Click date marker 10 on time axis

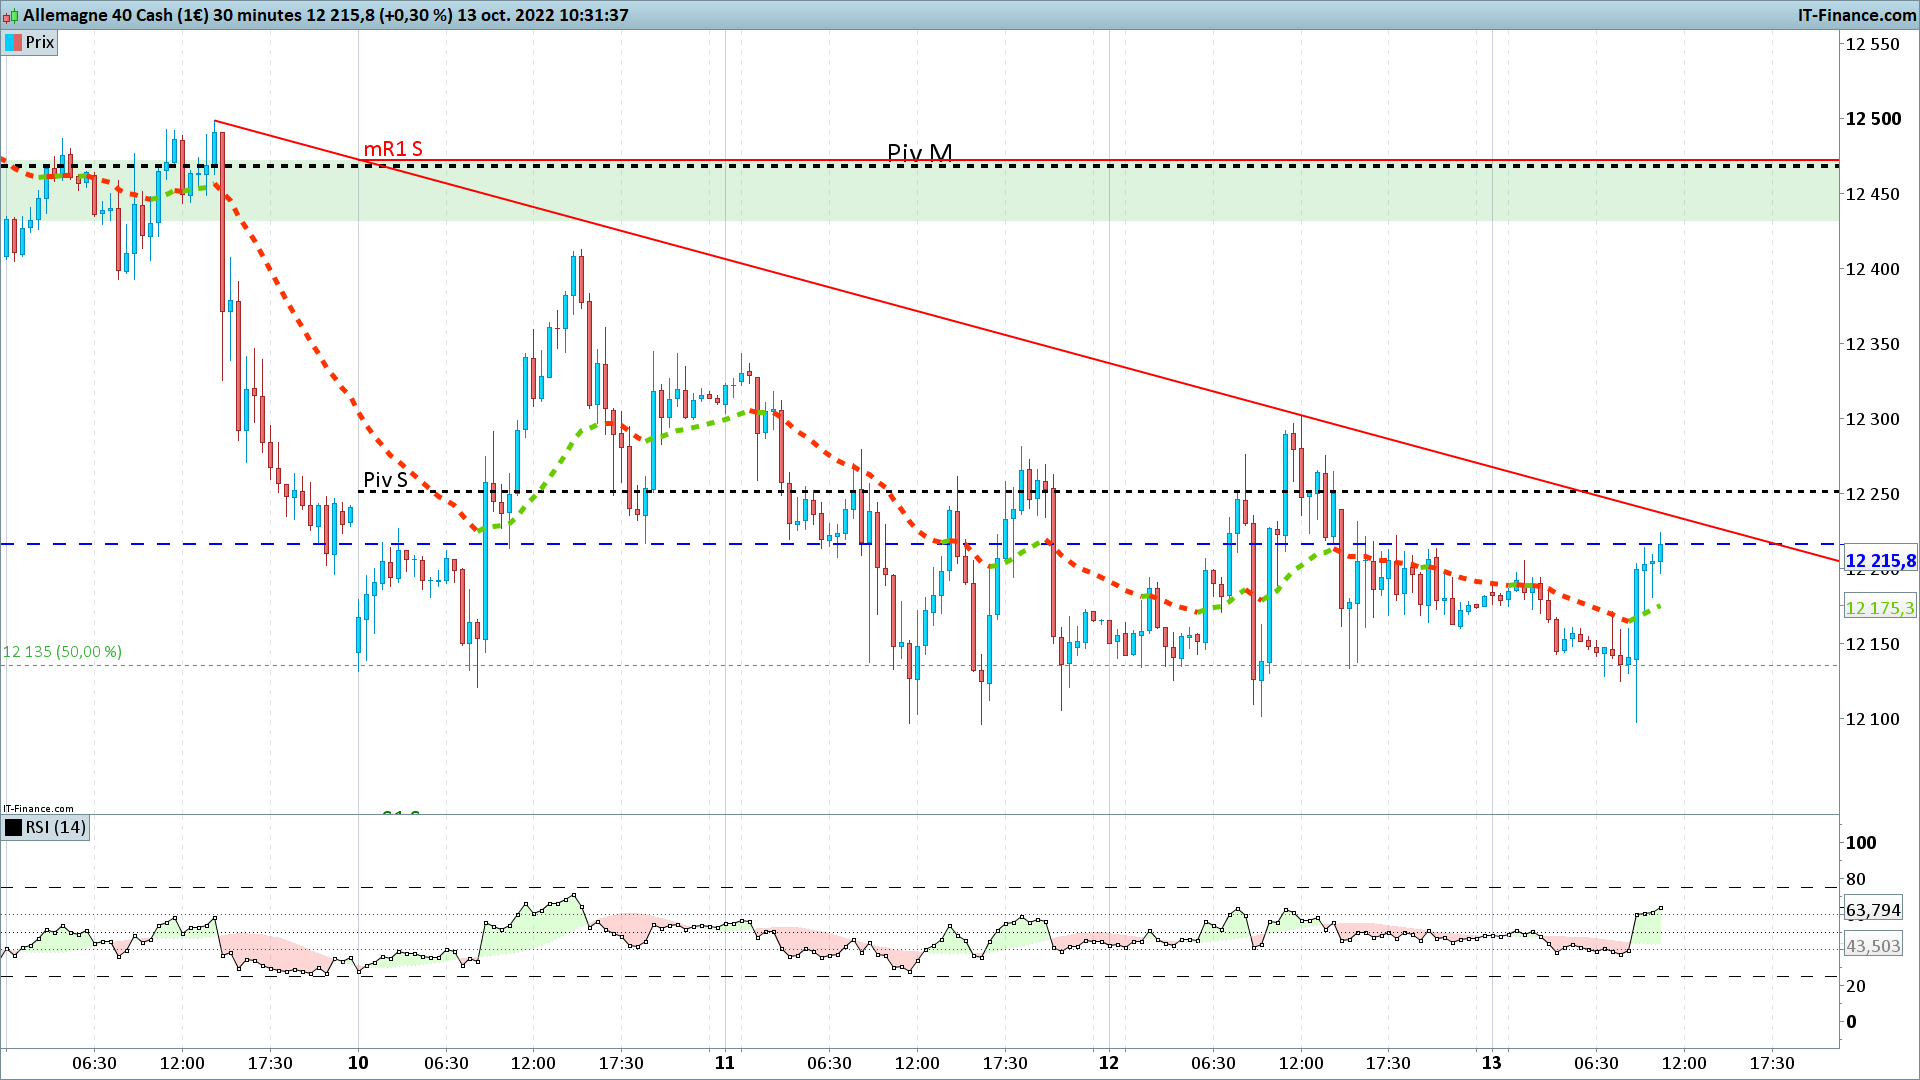358,1063
